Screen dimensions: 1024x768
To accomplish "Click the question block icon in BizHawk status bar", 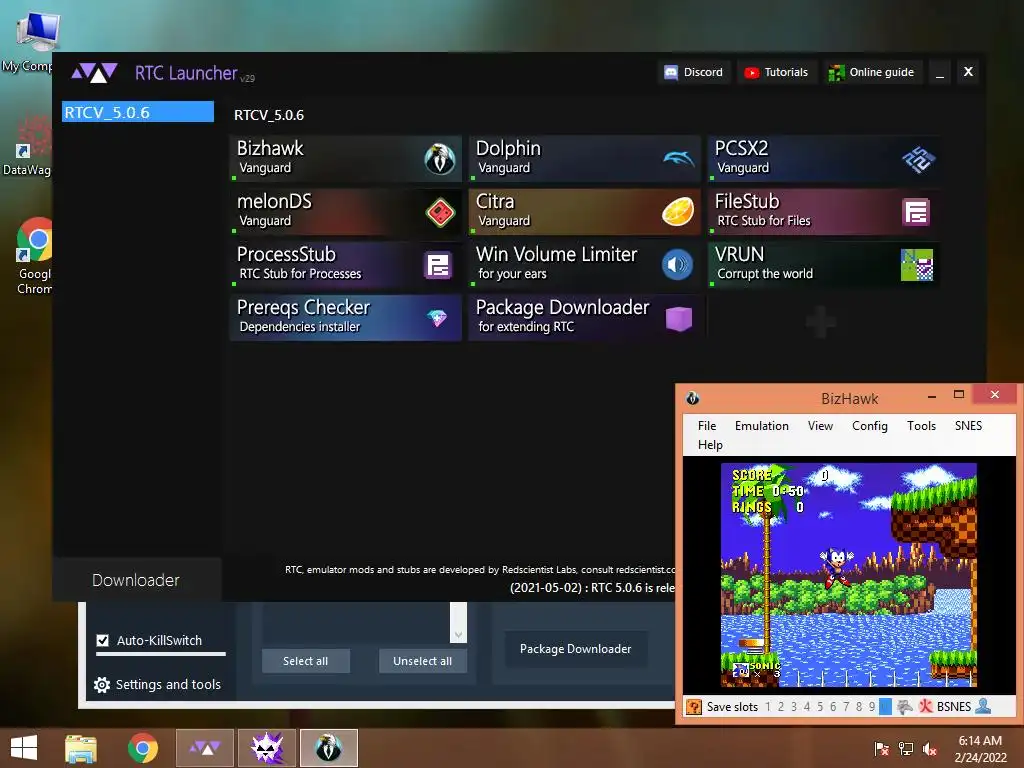I will click(694, 707).
